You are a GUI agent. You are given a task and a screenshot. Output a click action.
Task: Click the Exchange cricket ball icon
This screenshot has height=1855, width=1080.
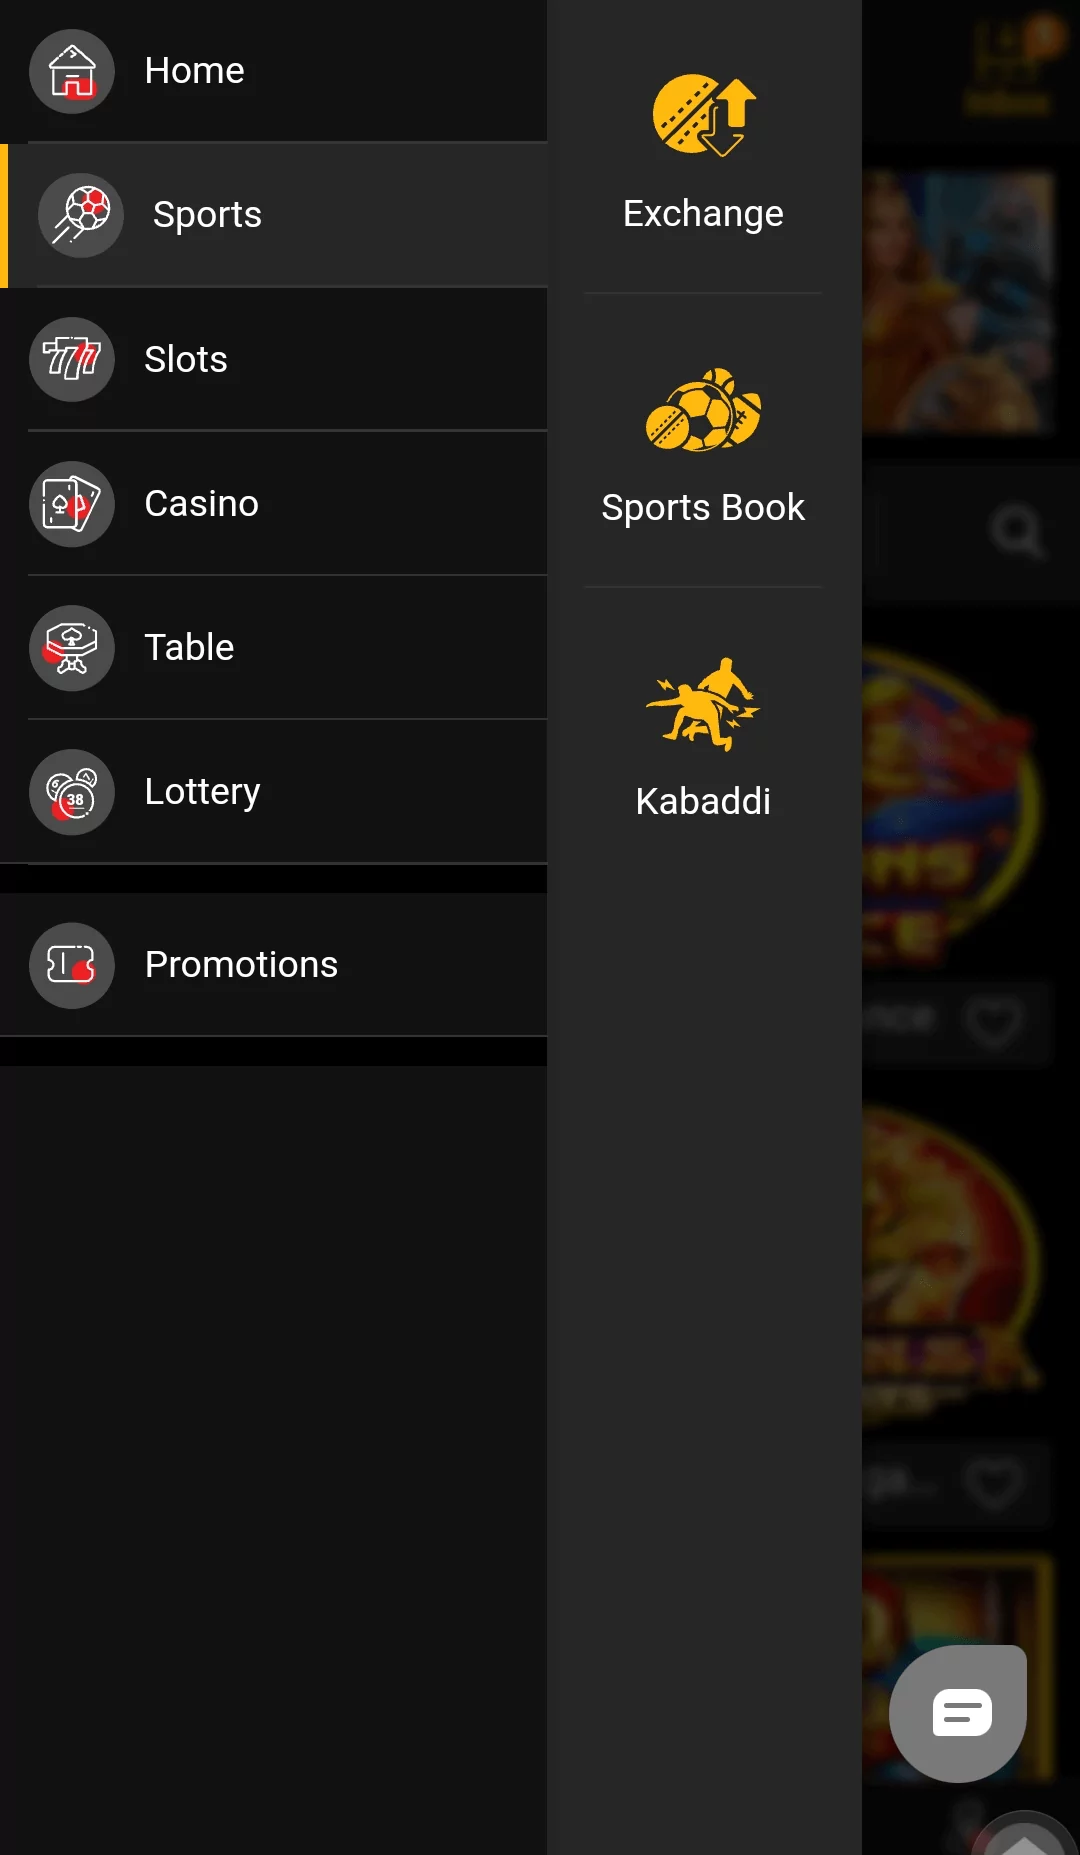point(703,115)
